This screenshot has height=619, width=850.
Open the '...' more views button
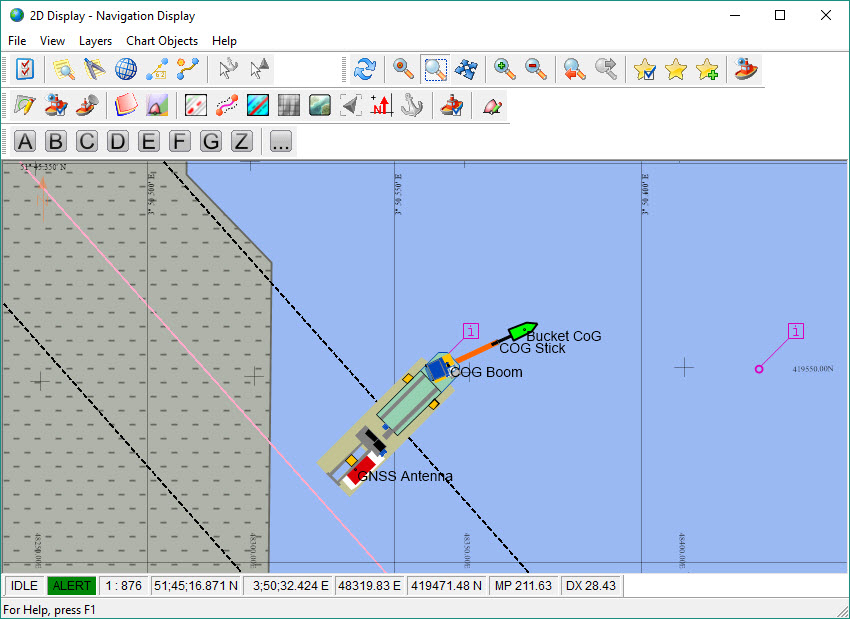[x=280, y=141]
